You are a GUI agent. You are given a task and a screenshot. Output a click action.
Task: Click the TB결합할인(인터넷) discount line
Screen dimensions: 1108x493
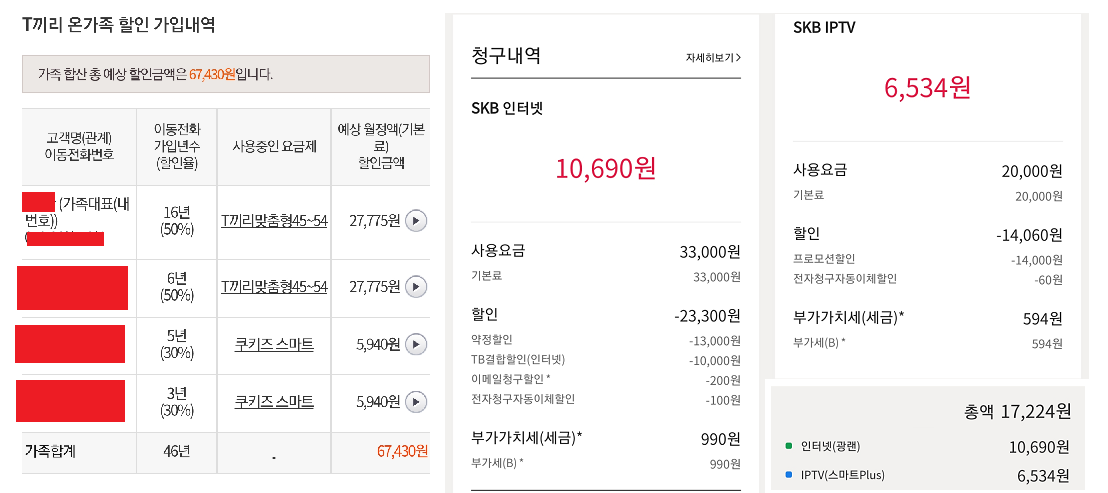(518, 359)
